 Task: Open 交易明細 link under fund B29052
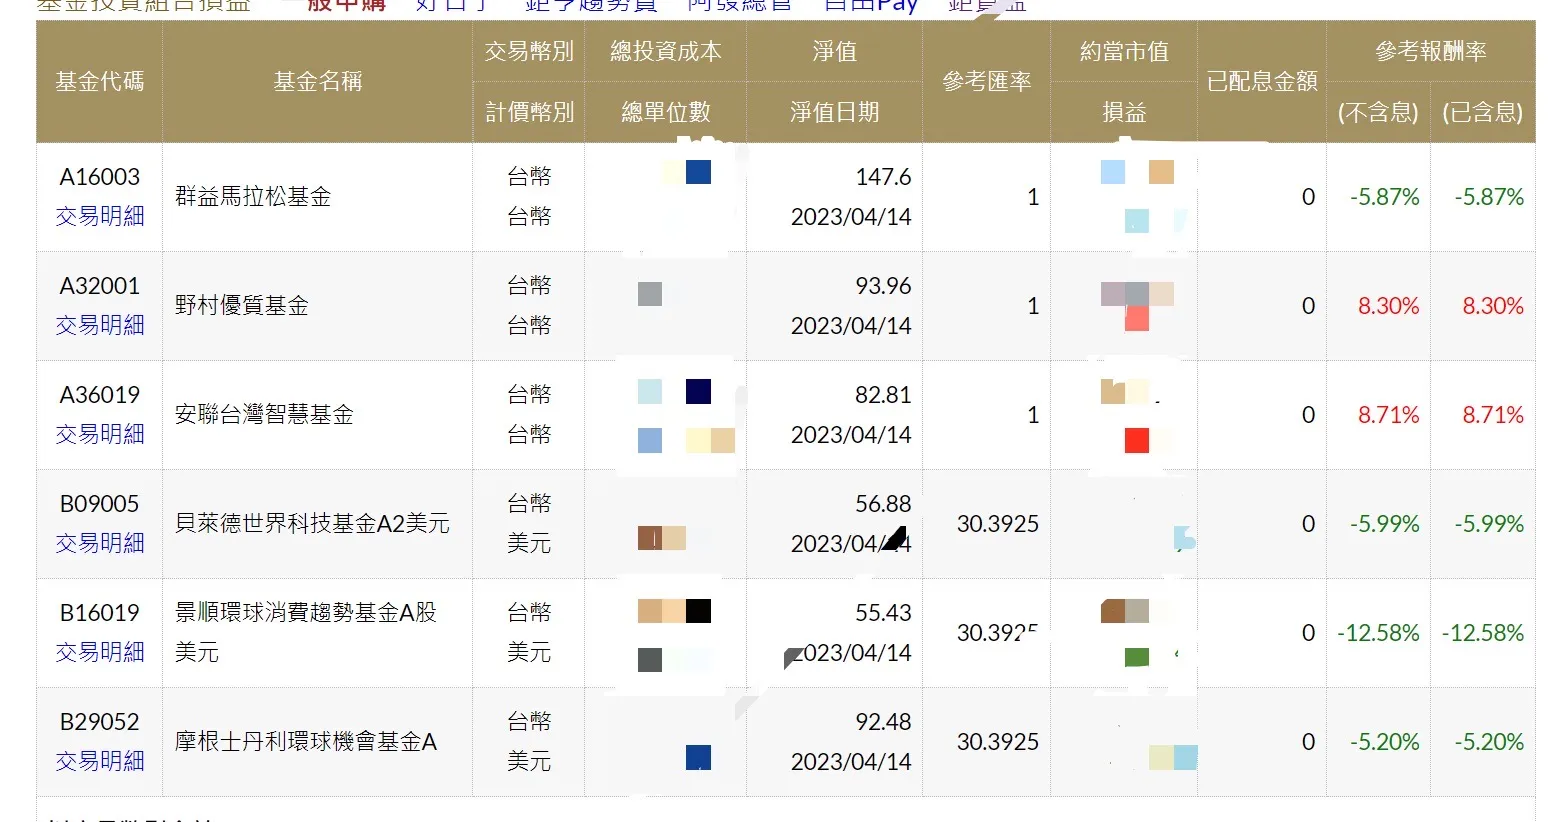point(100,761)
